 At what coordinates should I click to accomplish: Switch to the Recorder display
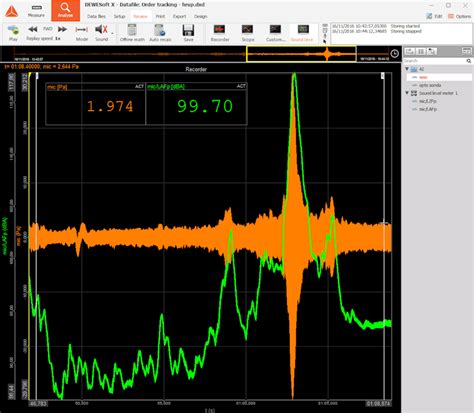coord(220,29)
